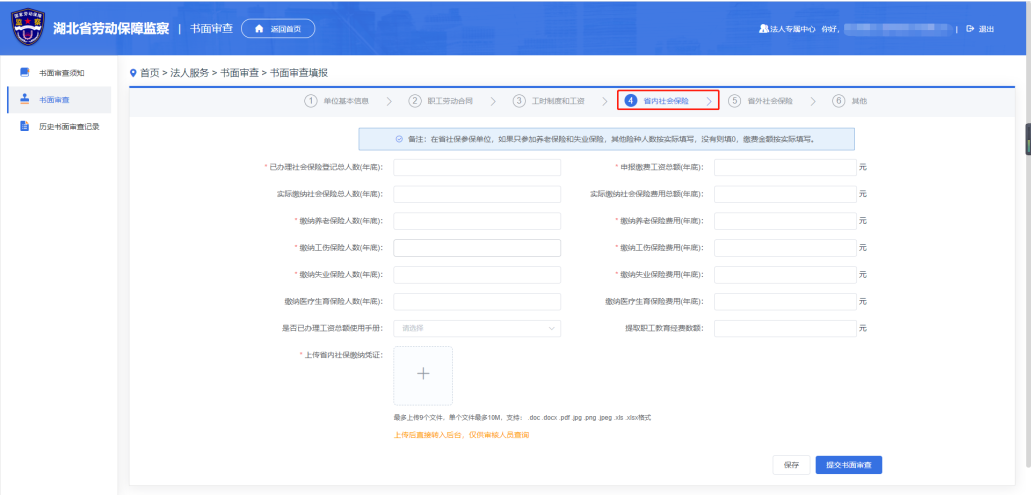Click the step 6 circle for 其他
Viewport: 1031px width, 495px height.
[x=839, y=101]
